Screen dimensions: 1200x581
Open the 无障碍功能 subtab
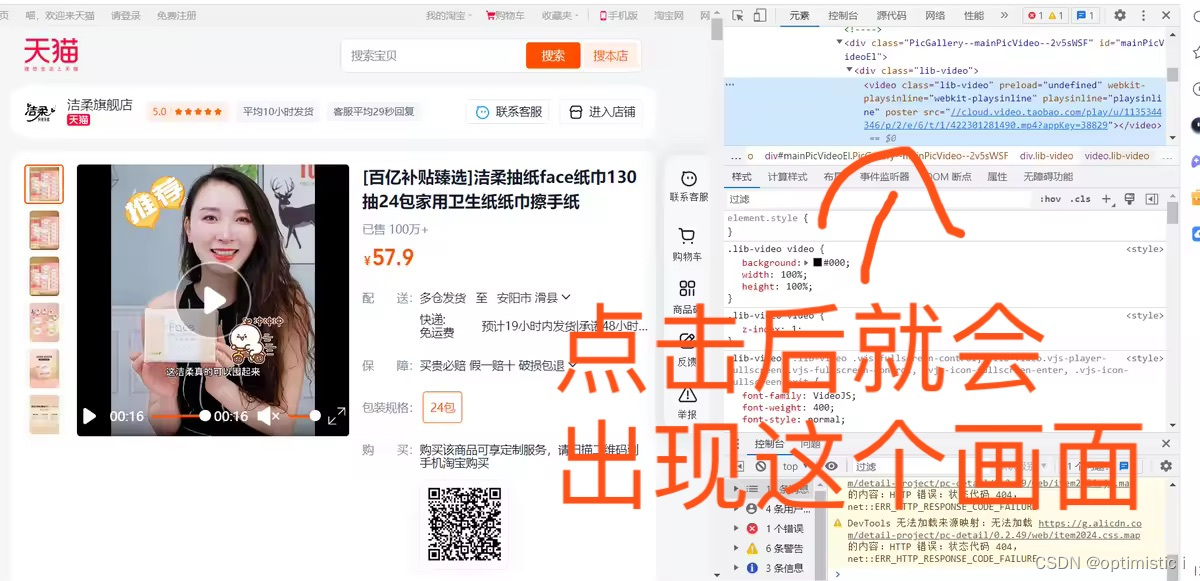coord(1048,177)
